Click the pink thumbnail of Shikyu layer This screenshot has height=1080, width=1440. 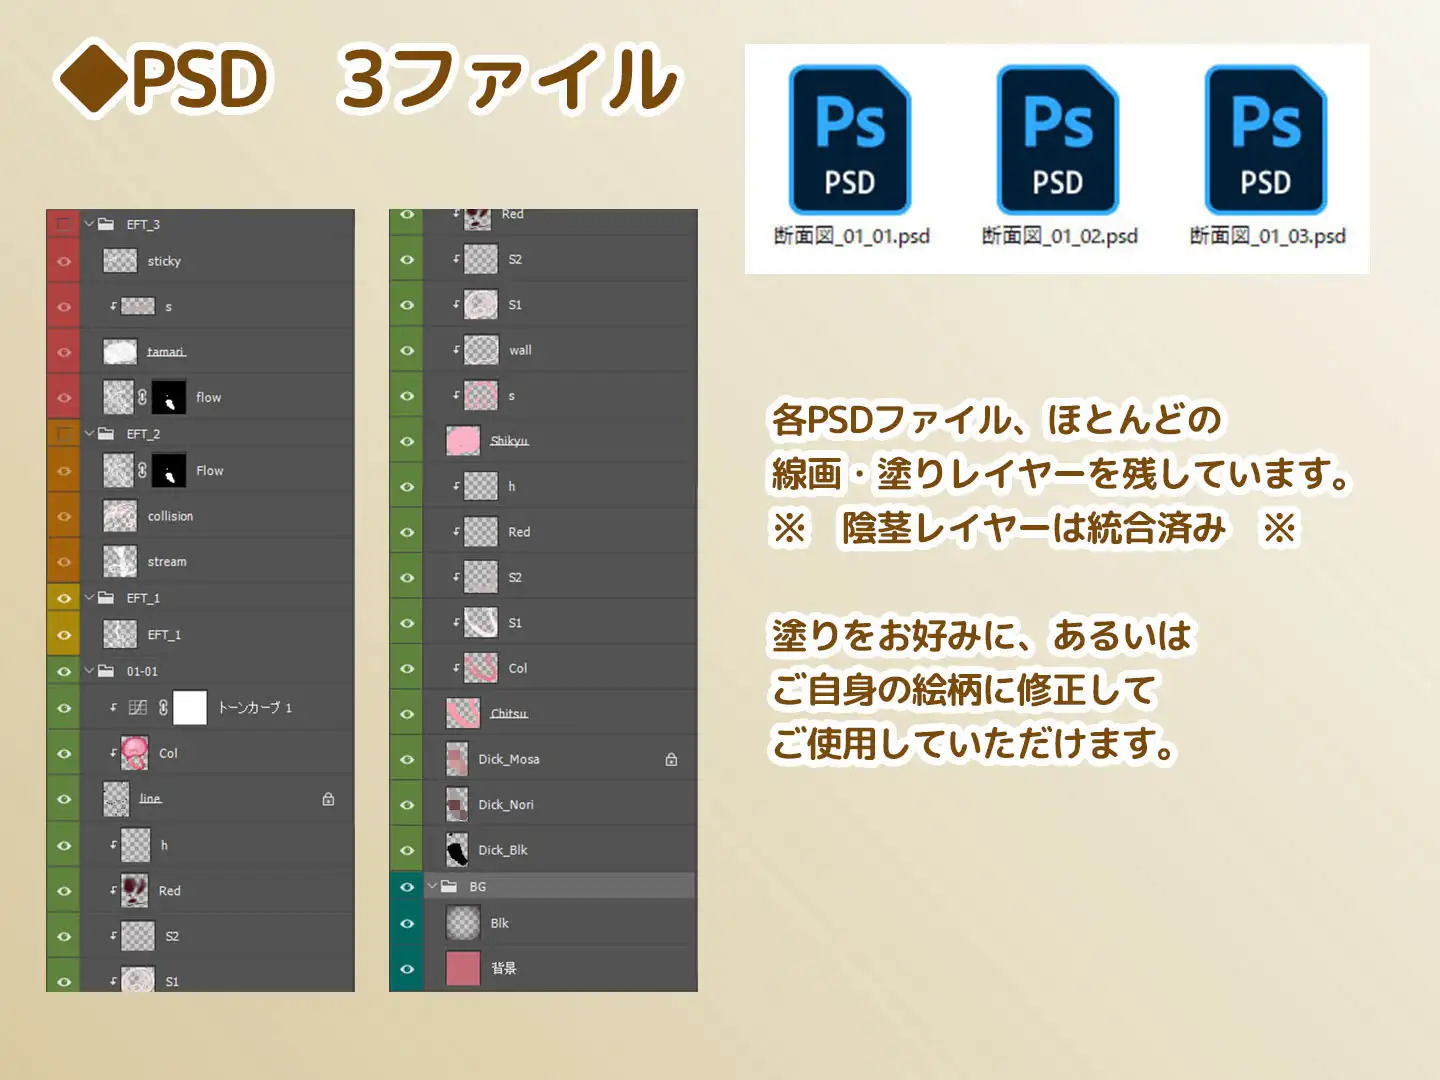tap(463, 441)
